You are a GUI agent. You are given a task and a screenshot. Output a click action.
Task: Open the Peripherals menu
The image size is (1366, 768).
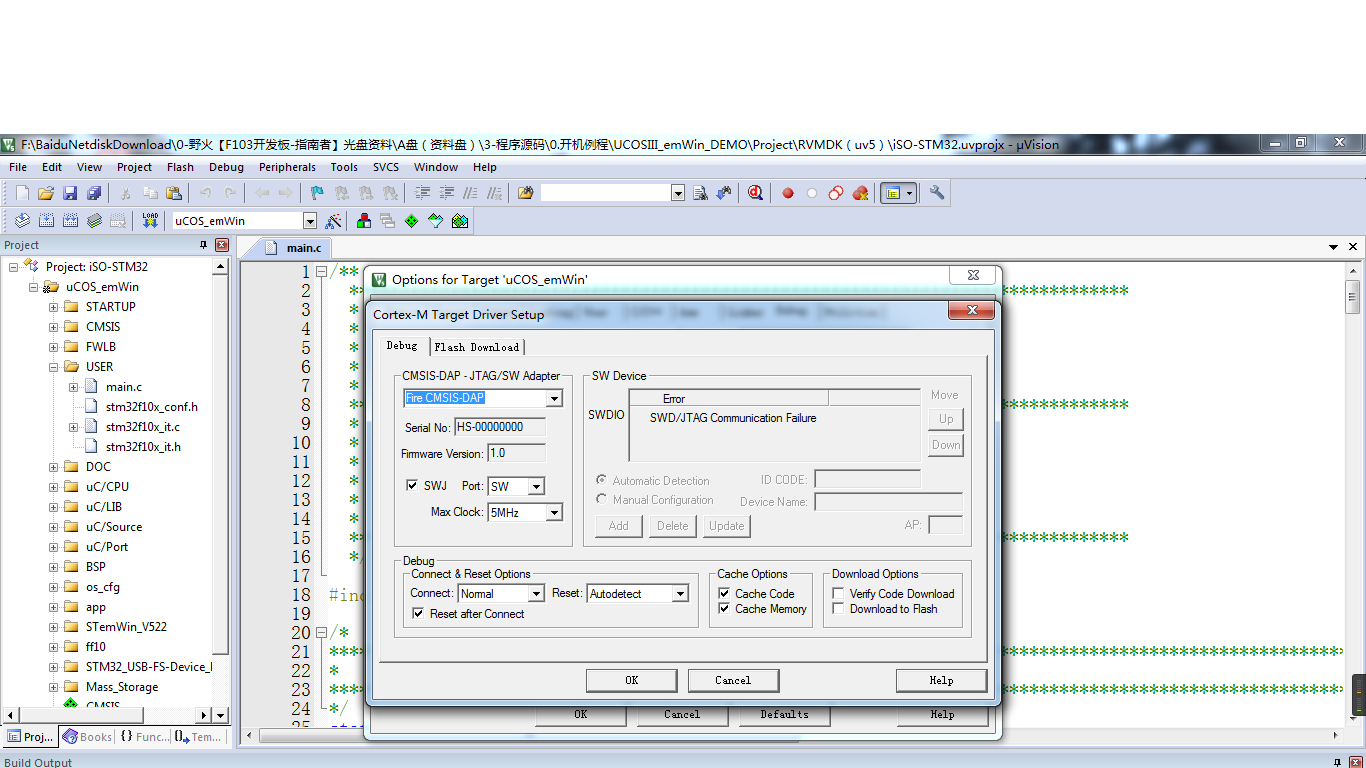point(287,167)
